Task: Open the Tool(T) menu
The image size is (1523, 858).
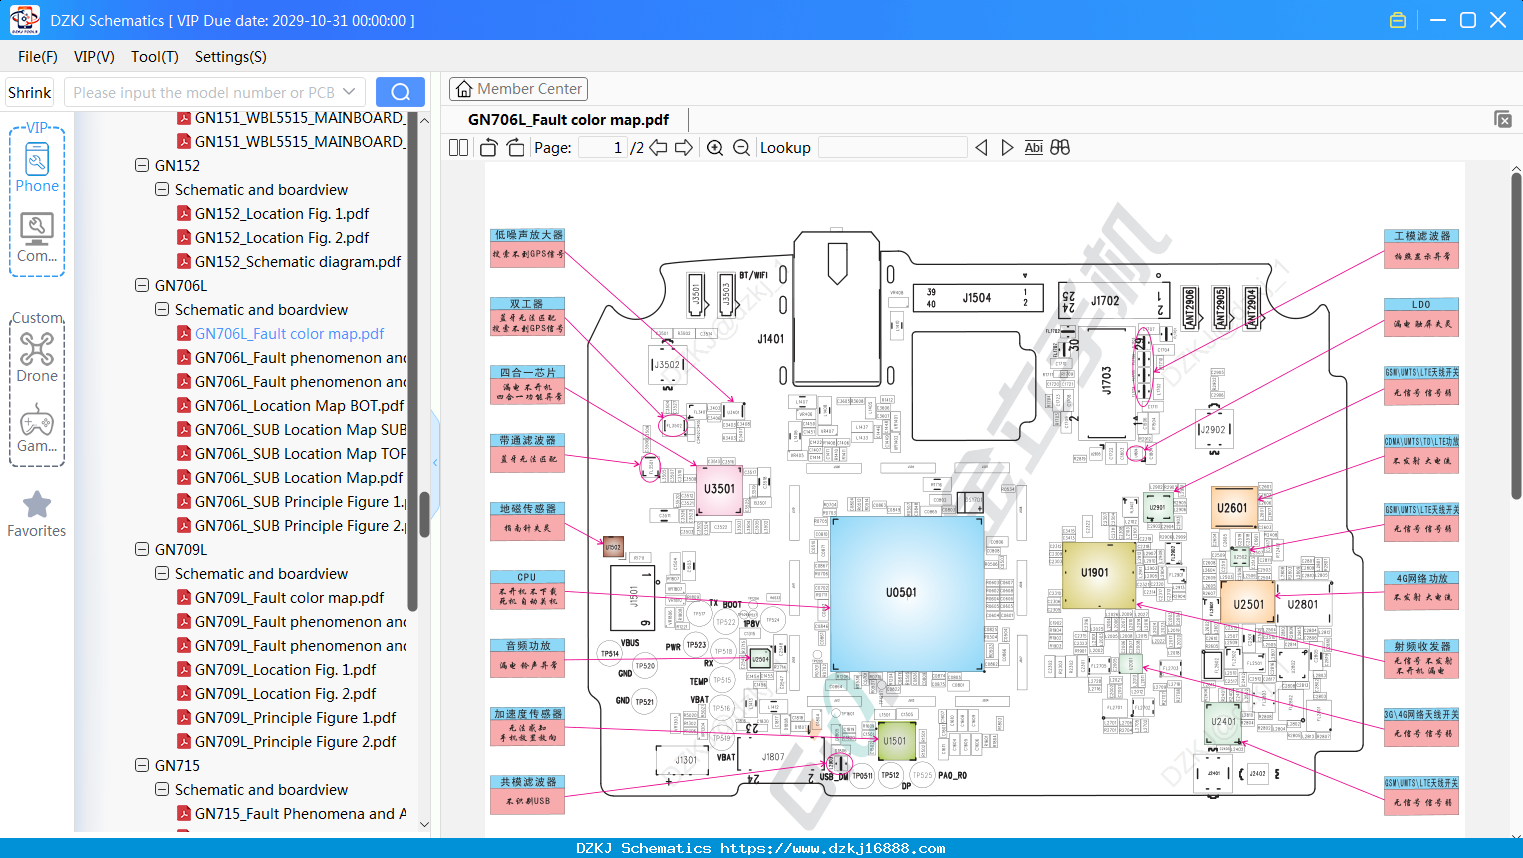Action: (x=155, y=57)
